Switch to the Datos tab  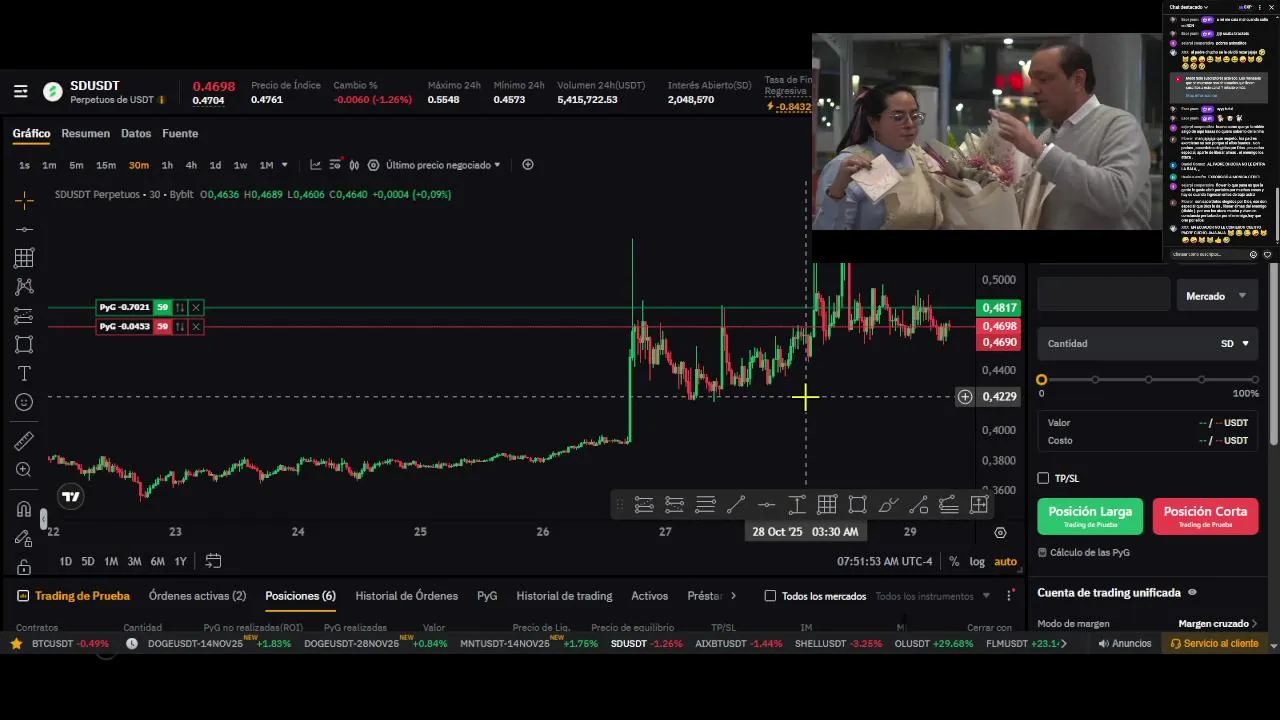[x=136, y=133]
